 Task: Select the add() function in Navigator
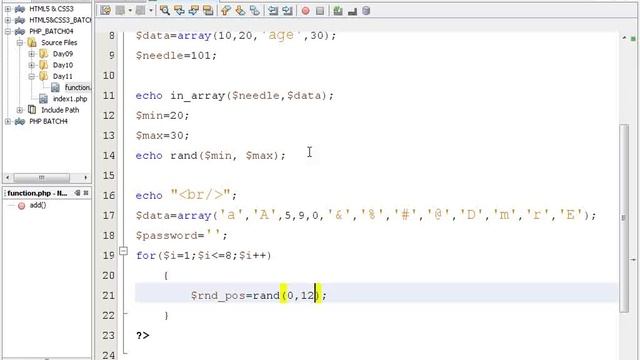pyautogui.click(x=38, y=205)
